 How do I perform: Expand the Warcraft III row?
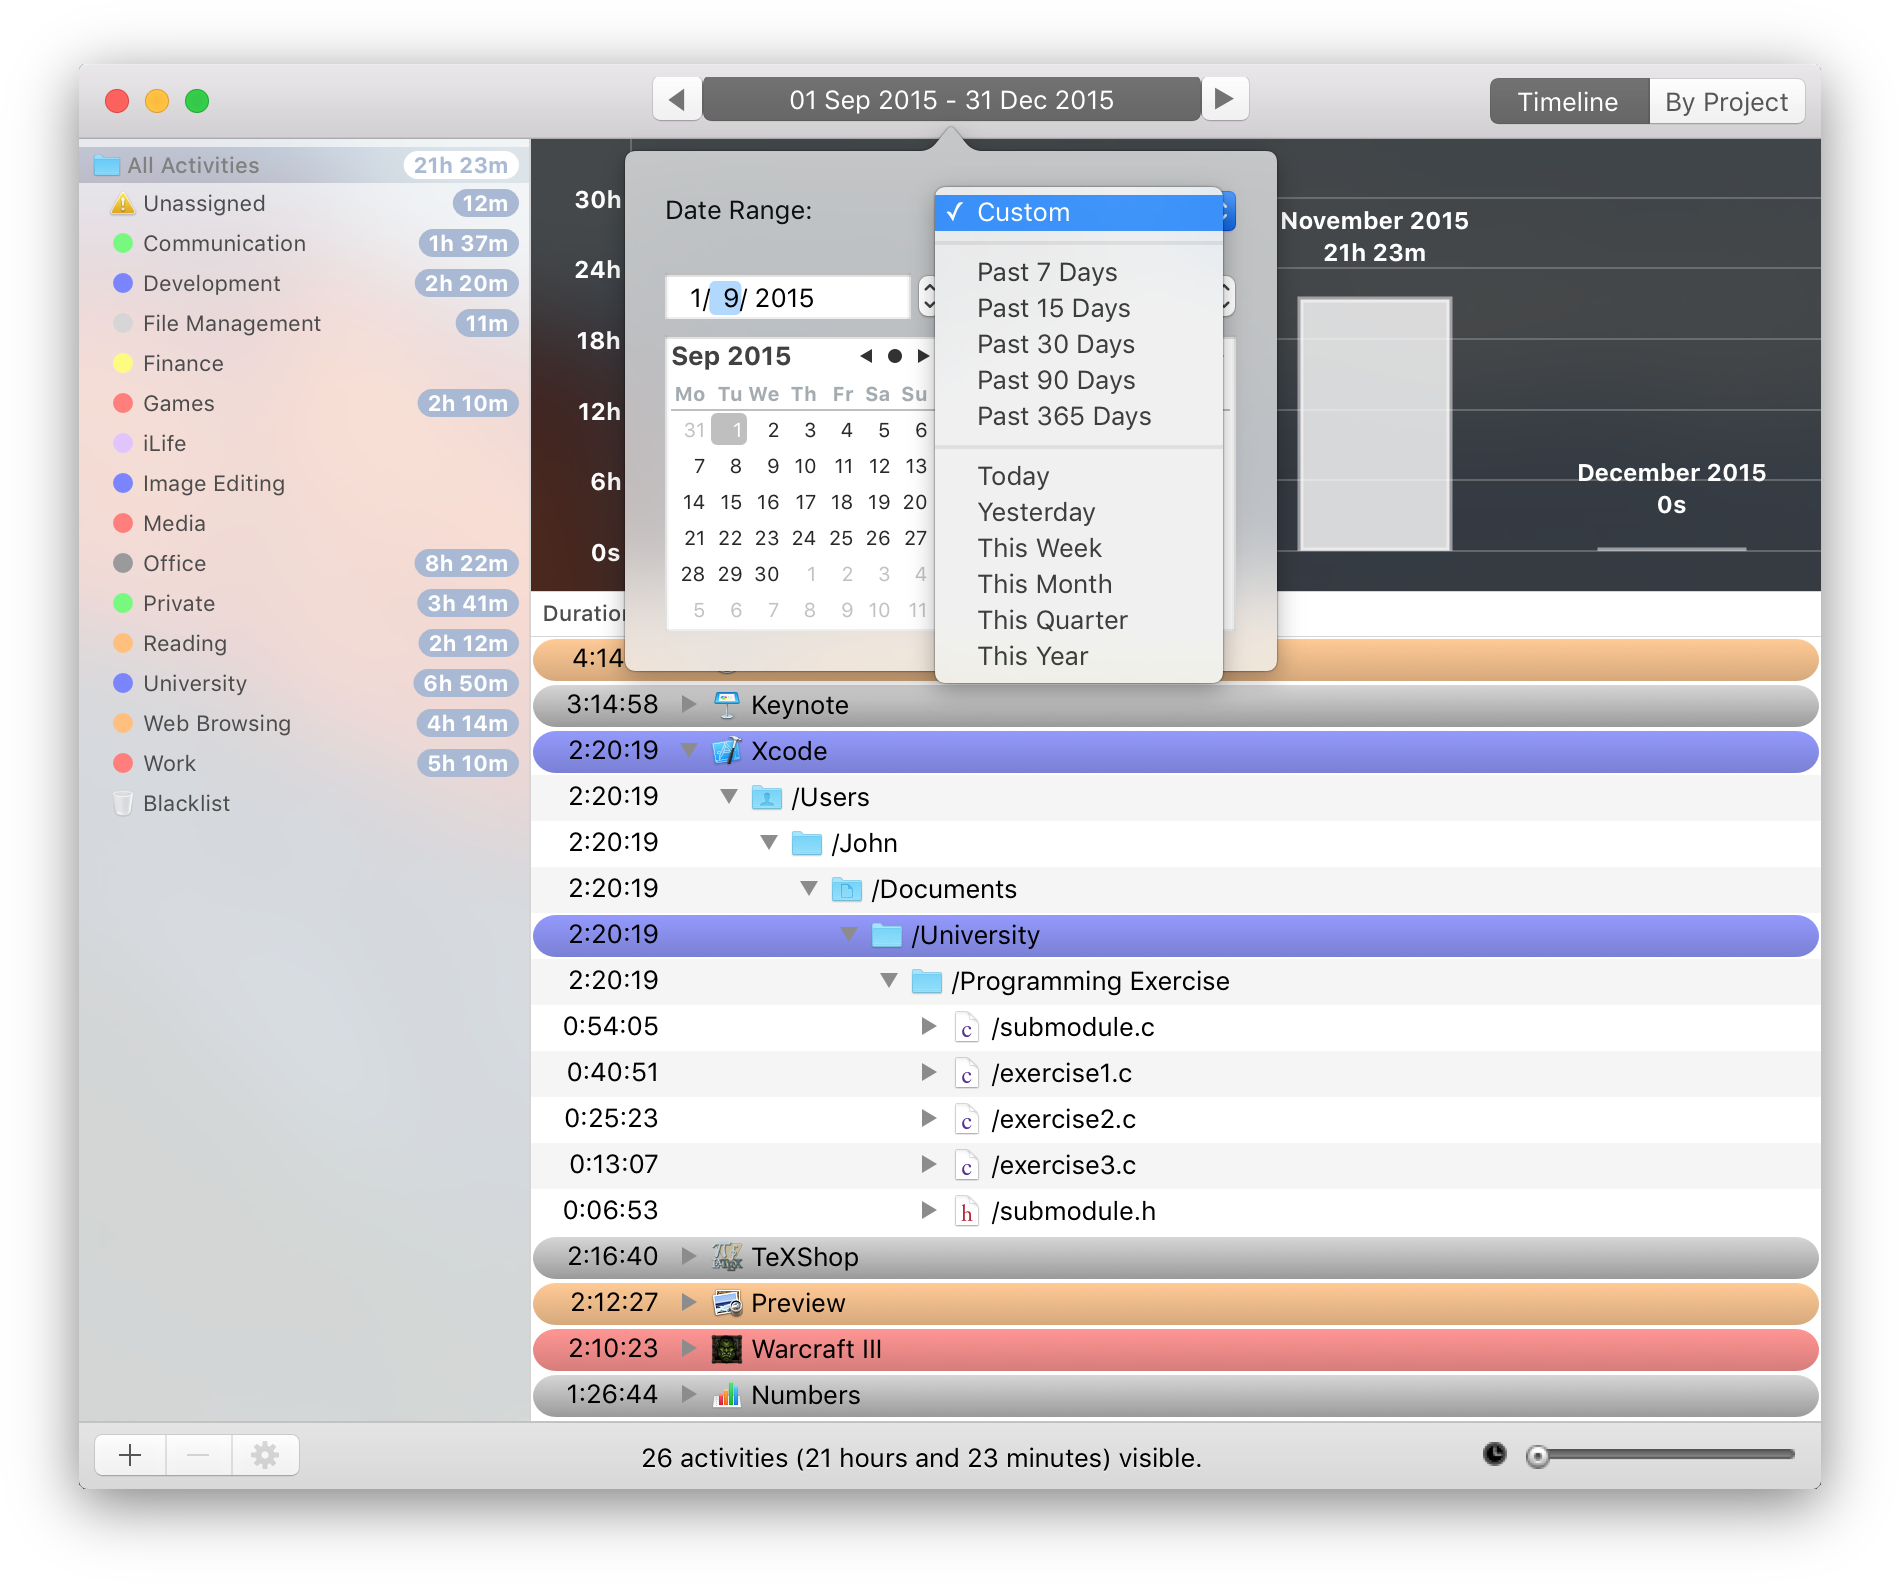688,1348
